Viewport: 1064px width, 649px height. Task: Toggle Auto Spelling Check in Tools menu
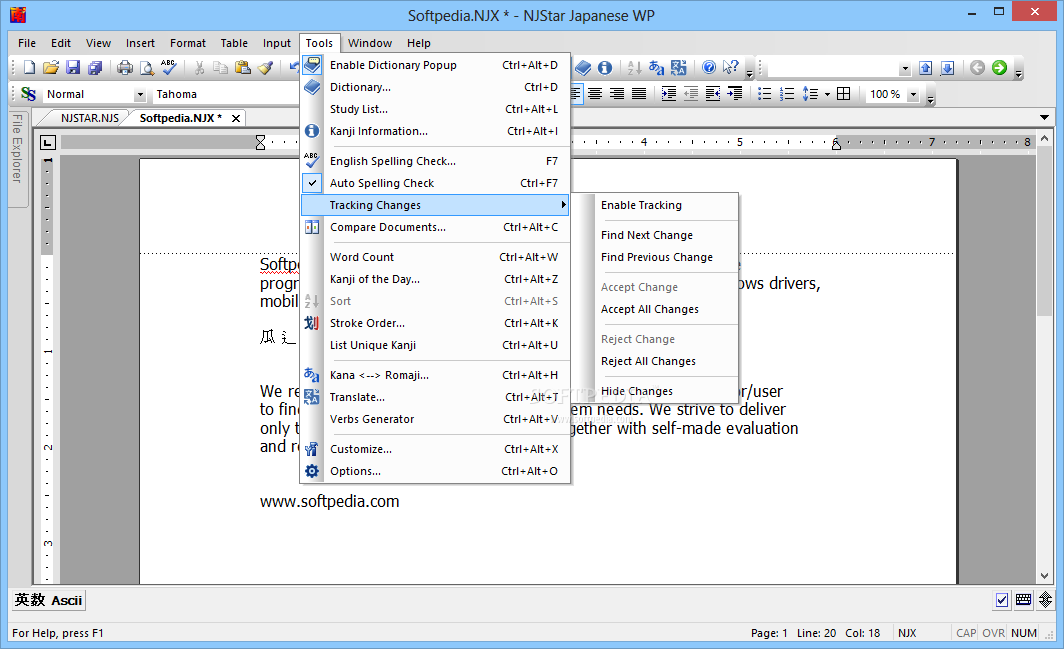tap(435, 183)
